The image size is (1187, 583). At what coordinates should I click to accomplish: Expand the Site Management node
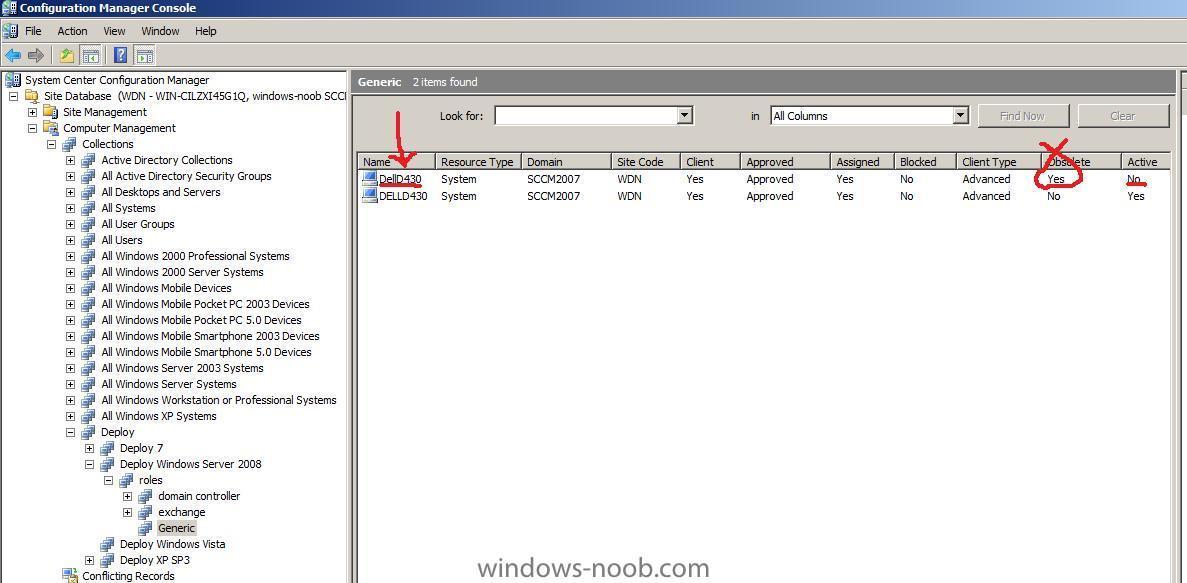33,112
